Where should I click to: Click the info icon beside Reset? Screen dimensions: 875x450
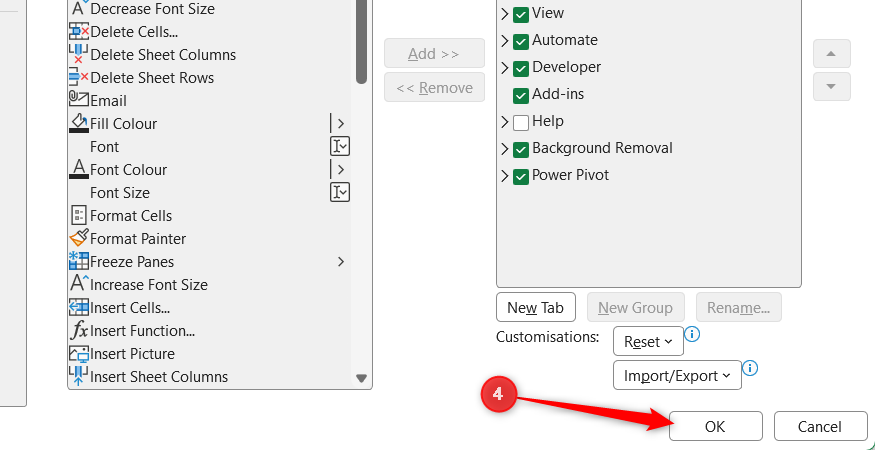click(692, 334)
